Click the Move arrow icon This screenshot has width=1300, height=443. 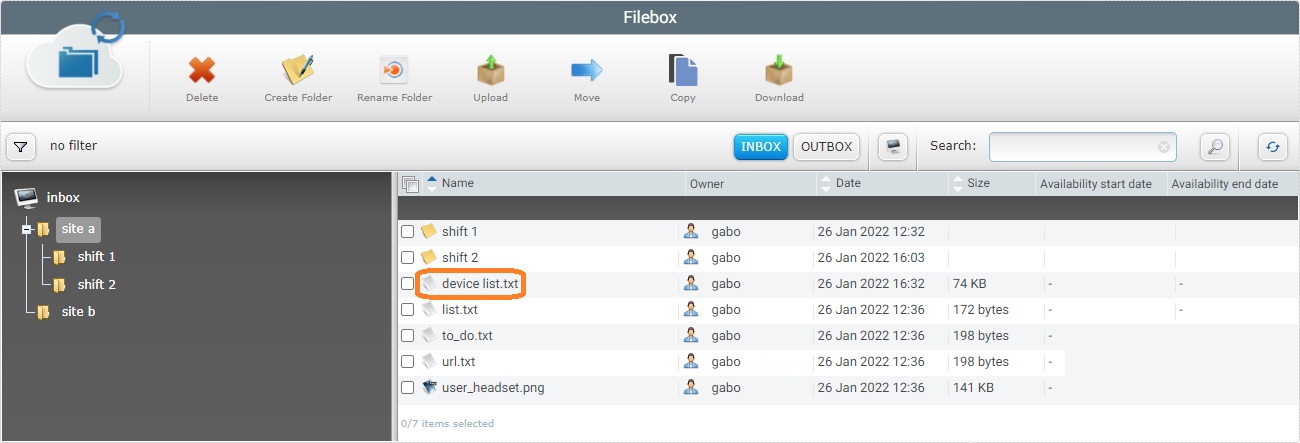point(587,70)
